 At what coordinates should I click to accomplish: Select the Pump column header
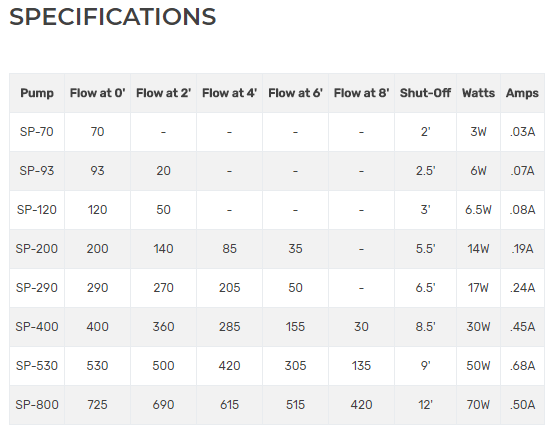pyautogui.click(x=37, y=93)
